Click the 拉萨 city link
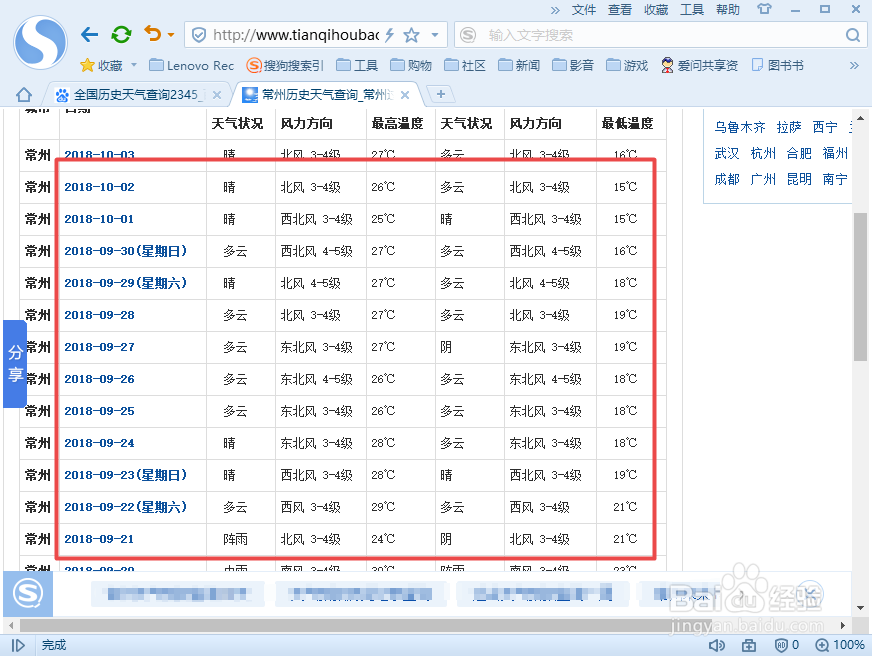Image resolution: width=872 pixels, height=656 pixels. click(789, 127)
